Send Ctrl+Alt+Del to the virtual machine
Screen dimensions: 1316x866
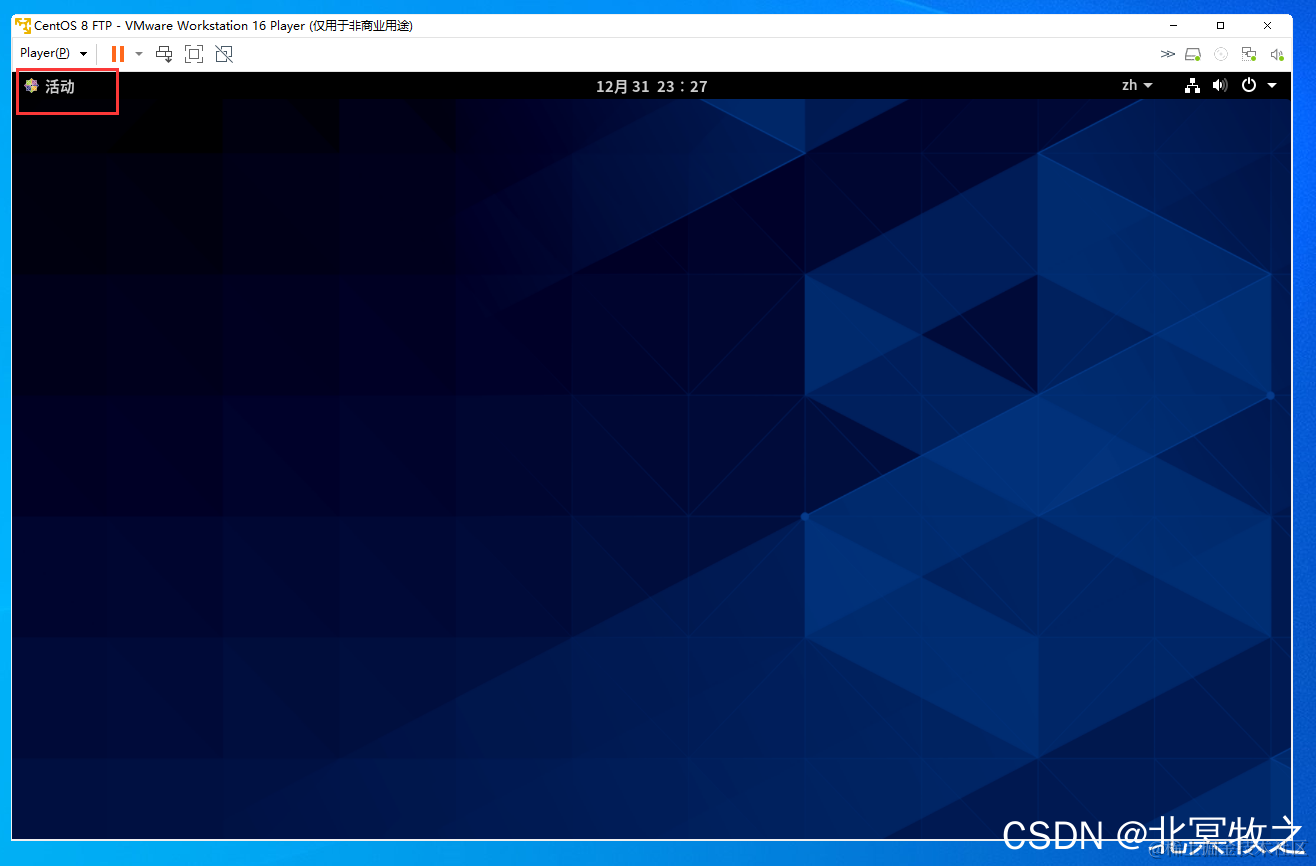point(165,54)
